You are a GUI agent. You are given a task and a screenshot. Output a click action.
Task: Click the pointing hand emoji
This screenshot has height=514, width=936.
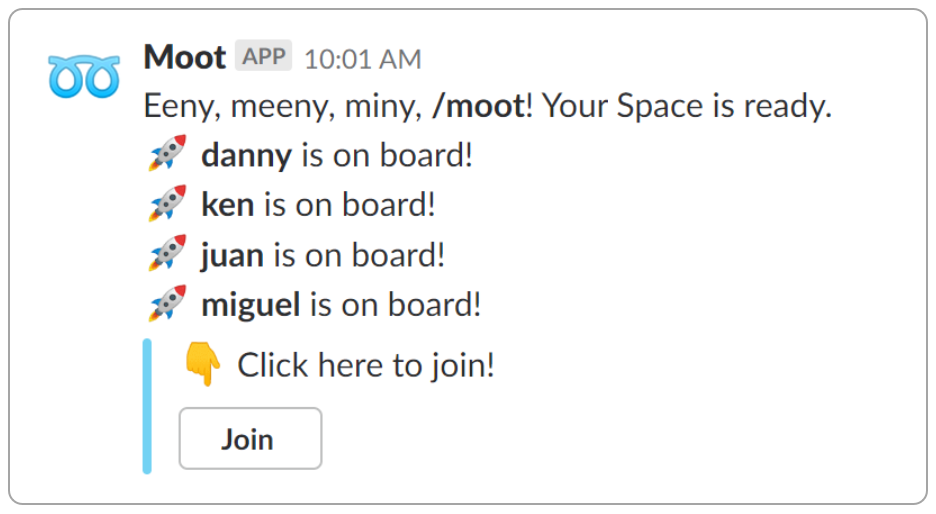(202, 365)
